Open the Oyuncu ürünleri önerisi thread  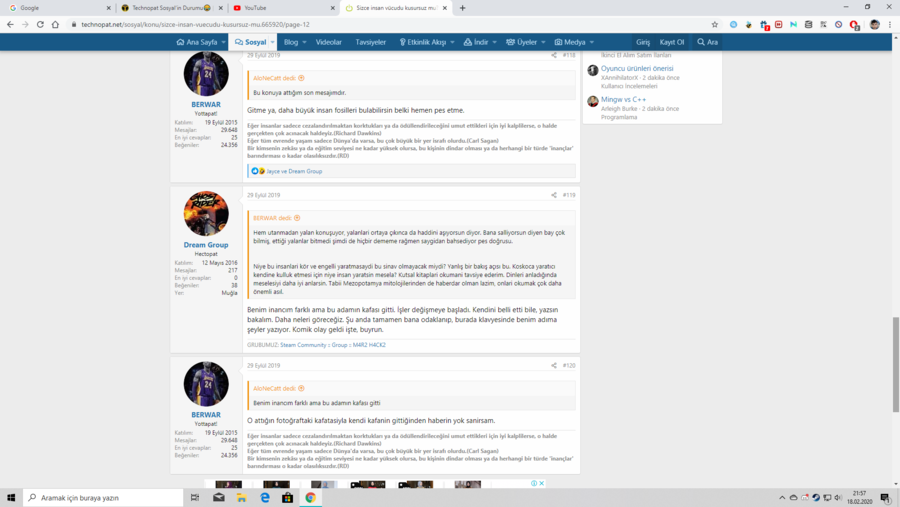click(637, 68)
